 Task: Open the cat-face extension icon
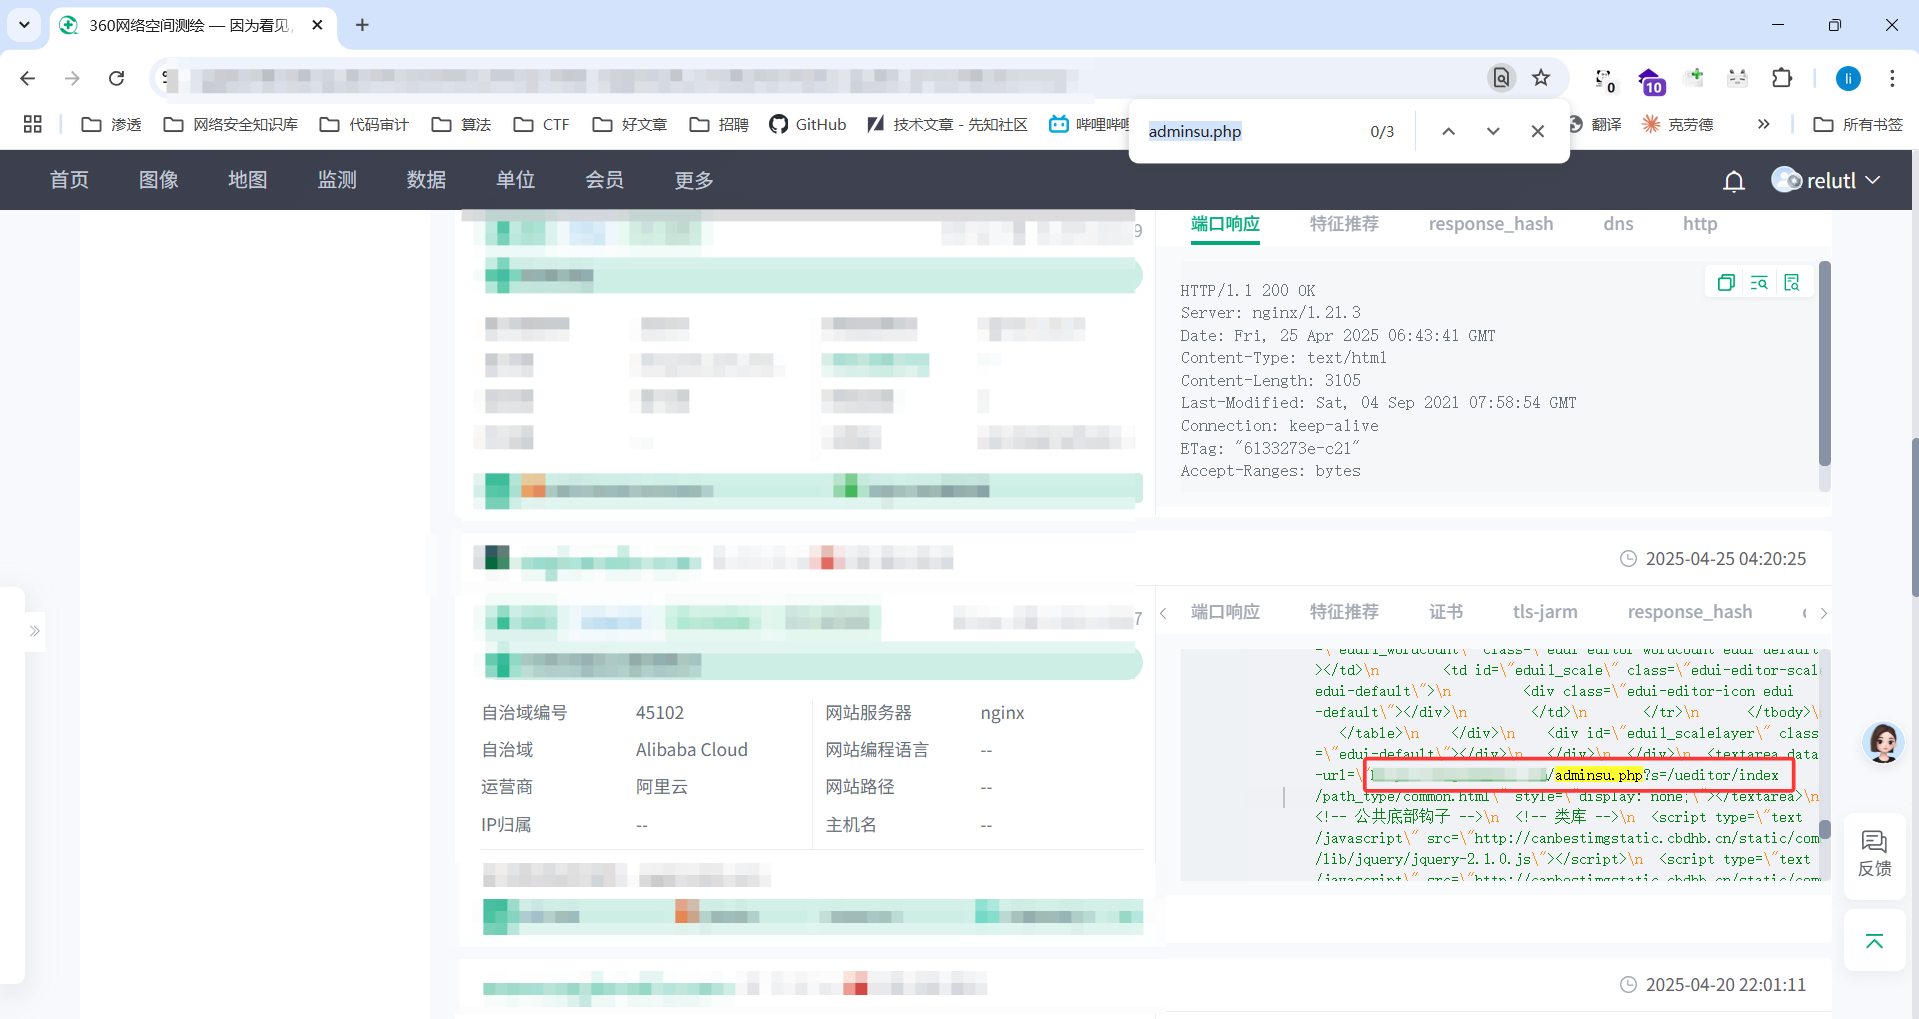[x=1738, y=78]
